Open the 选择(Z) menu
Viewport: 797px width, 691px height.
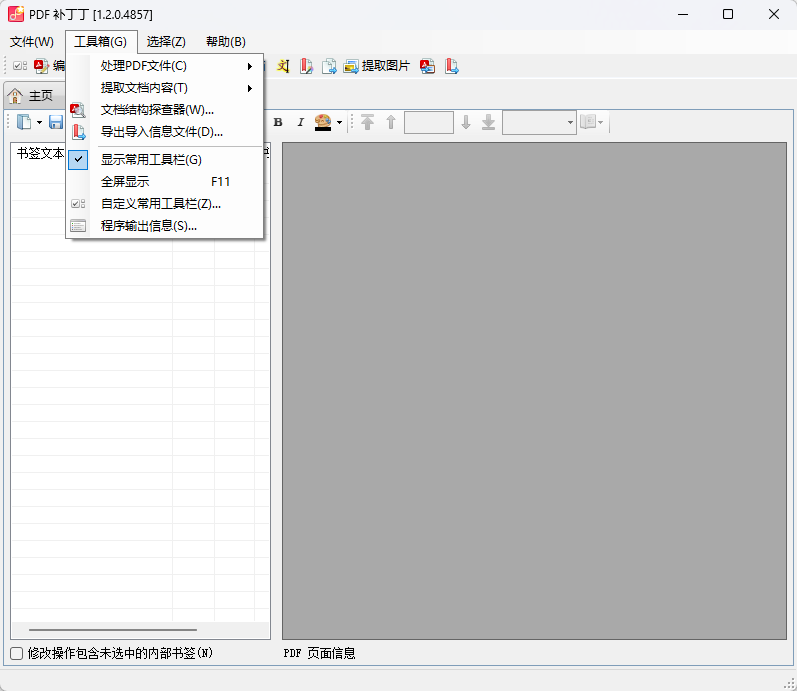coord(166,42)
